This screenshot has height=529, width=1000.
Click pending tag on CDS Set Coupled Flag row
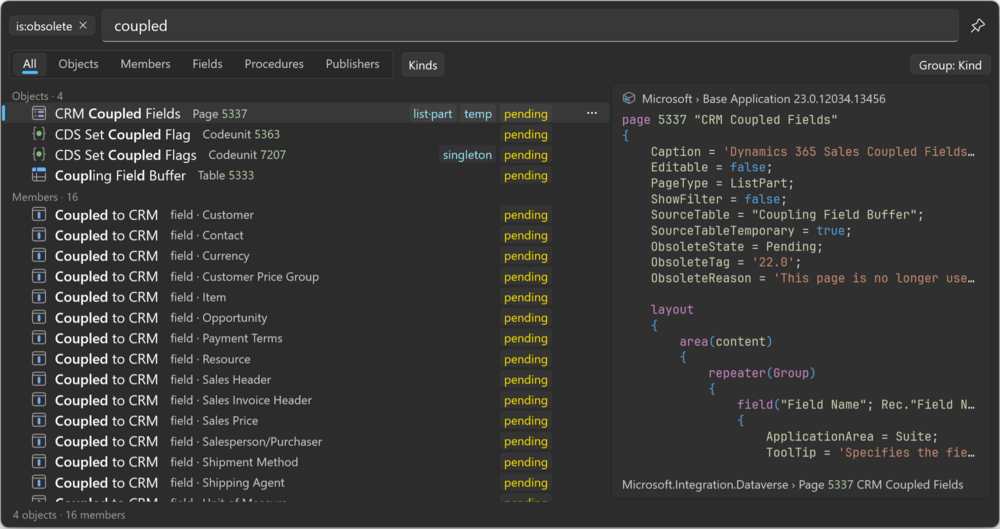[526, 134]
